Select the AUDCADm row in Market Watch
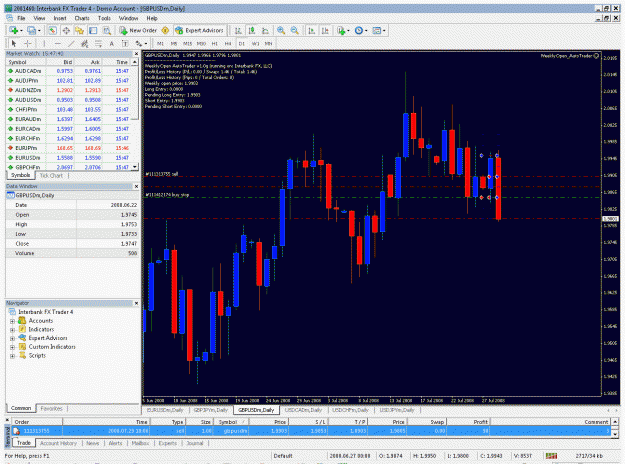Viewport: 625px width, 464px height. (x=69, y=71)
